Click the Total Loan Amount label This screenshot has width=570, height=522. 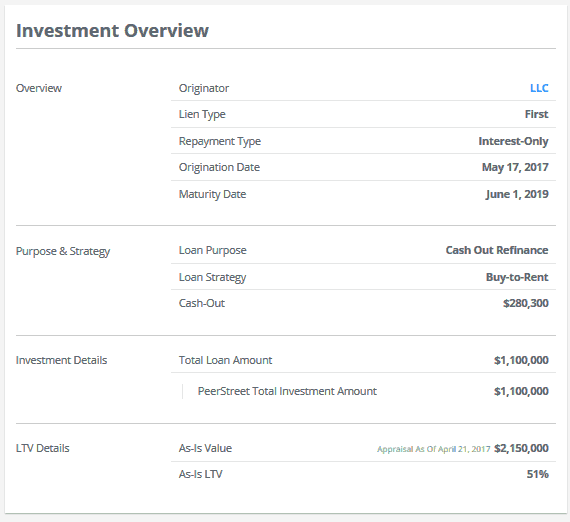225,360
